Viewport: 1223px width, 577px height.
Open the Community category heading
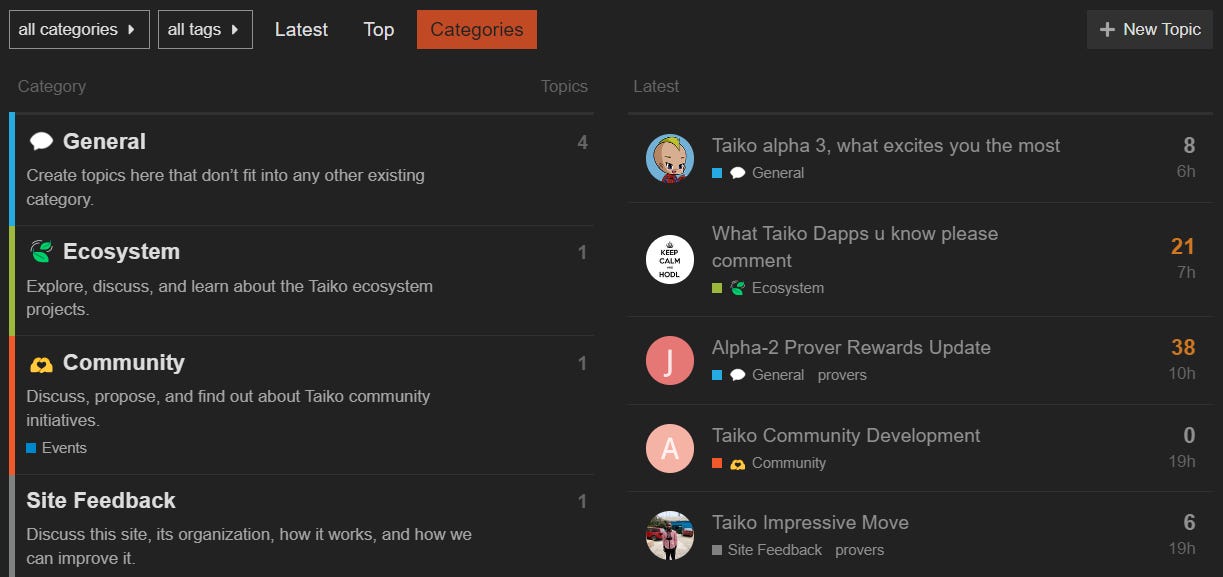[124, 363]
